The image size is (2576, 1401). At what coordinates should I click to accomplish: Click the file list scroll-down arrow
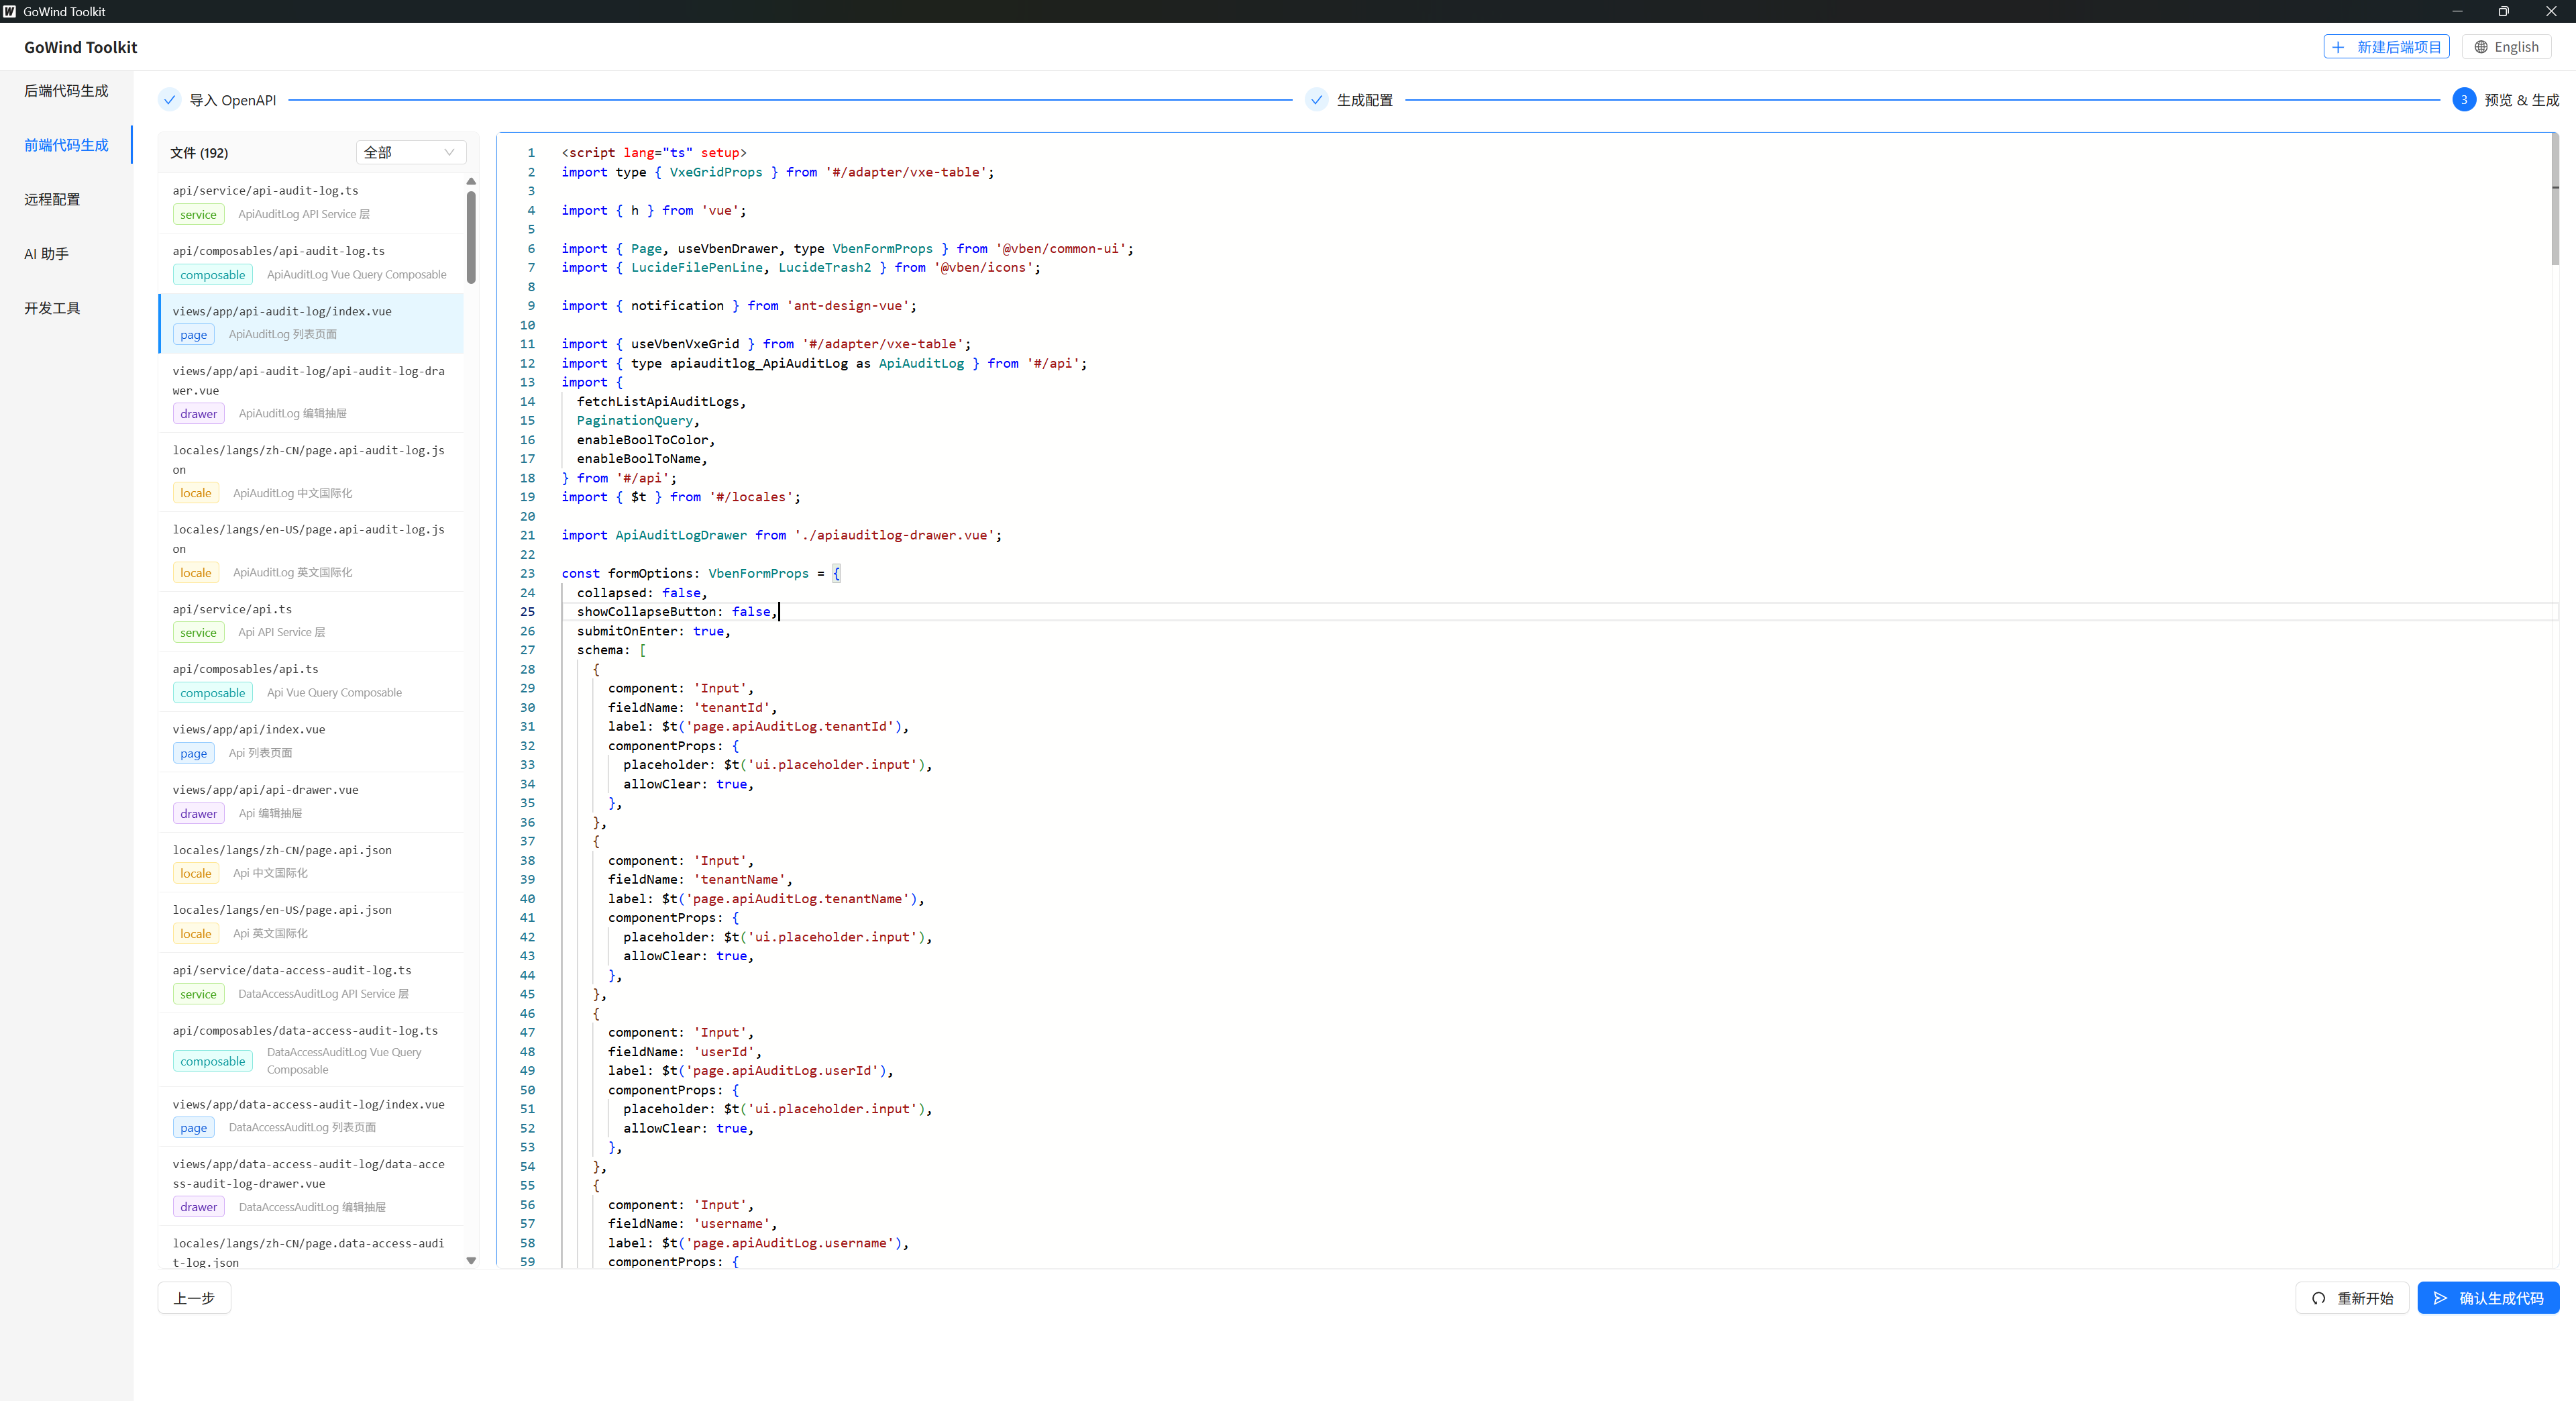click(x=471, y=1261)
